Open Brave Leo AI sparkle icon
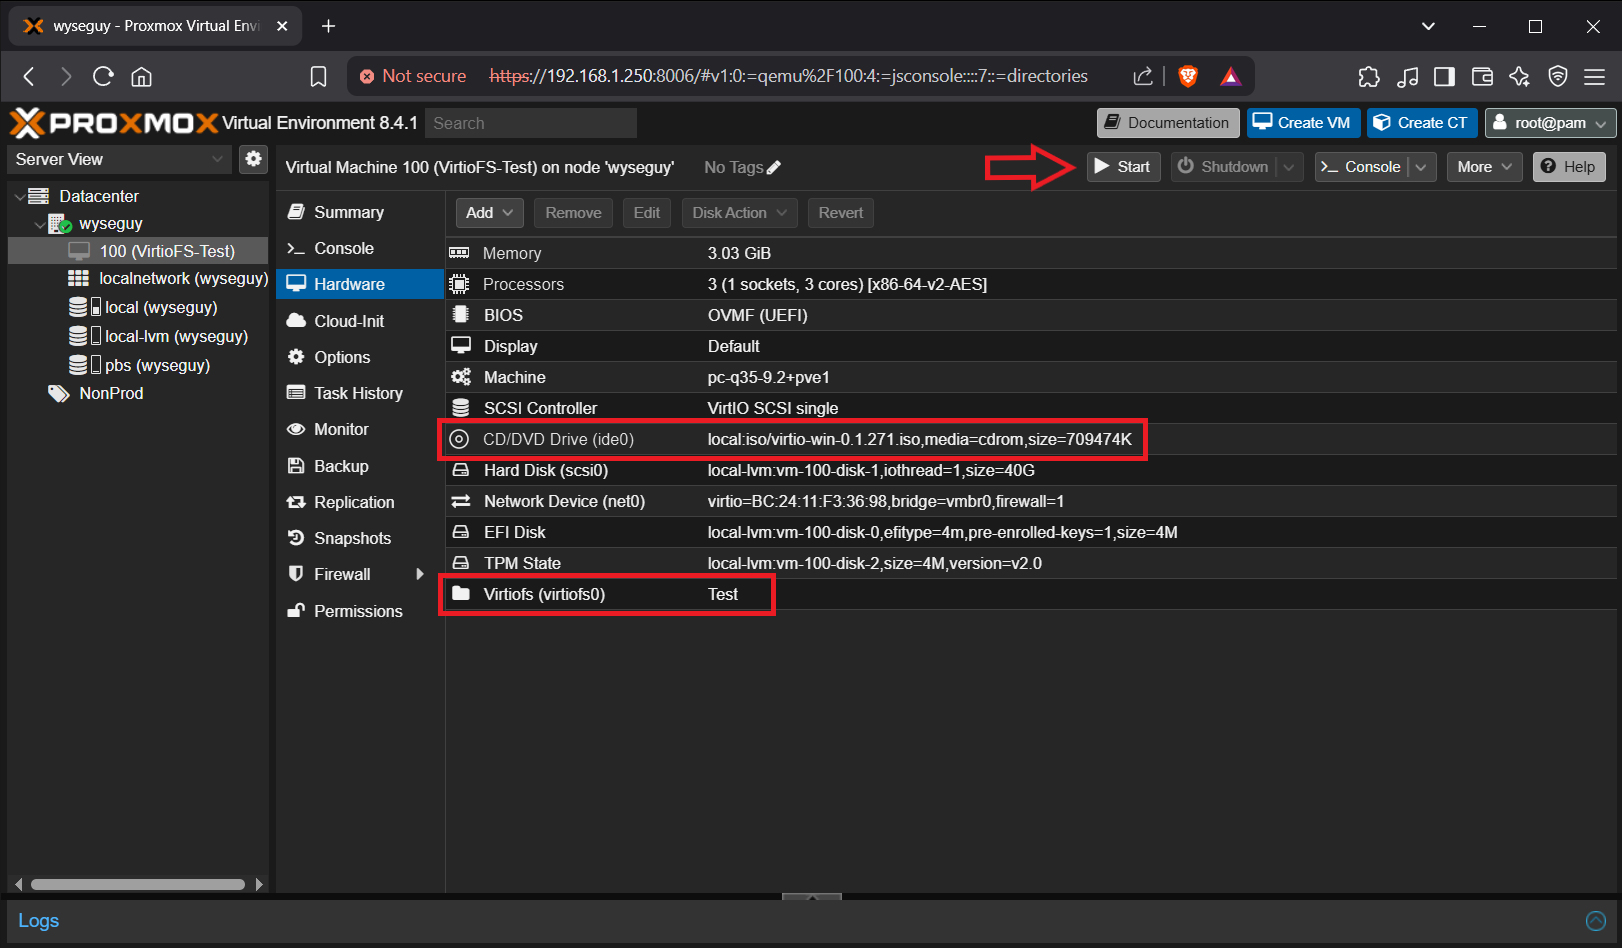This screenshot has height=948, width=1622. click(x=1520, y=76)
